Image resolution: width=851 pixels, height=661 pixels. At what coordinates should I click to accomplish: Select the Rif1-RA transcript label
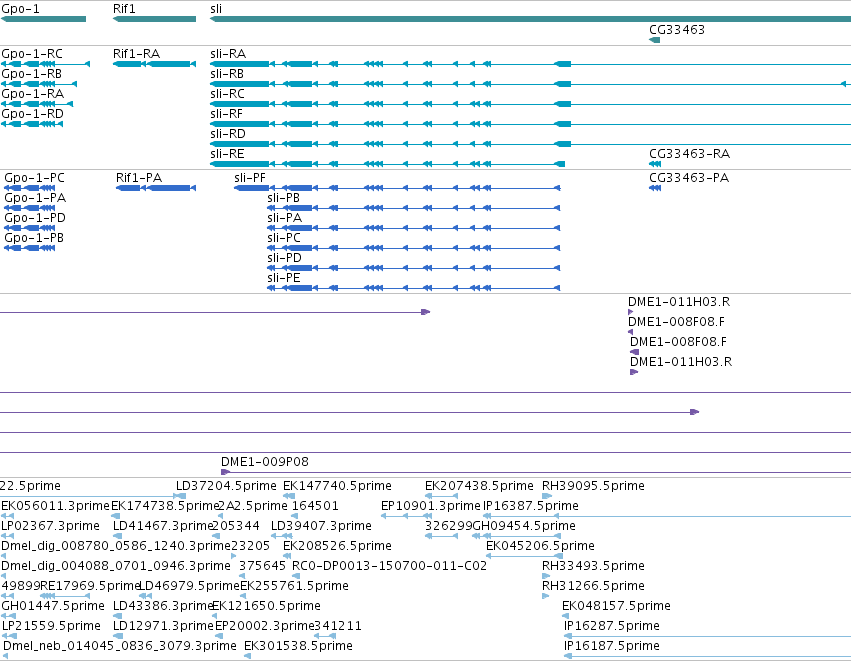136,54
